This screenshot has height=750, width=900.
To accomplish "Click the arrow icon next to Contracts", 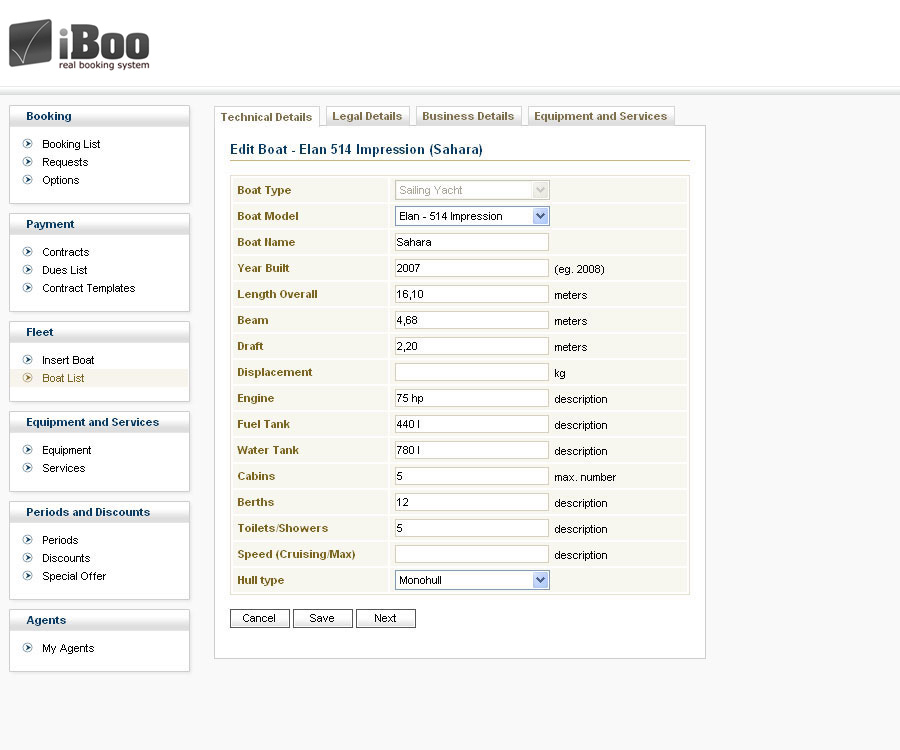I will click(x=28, y=252).
